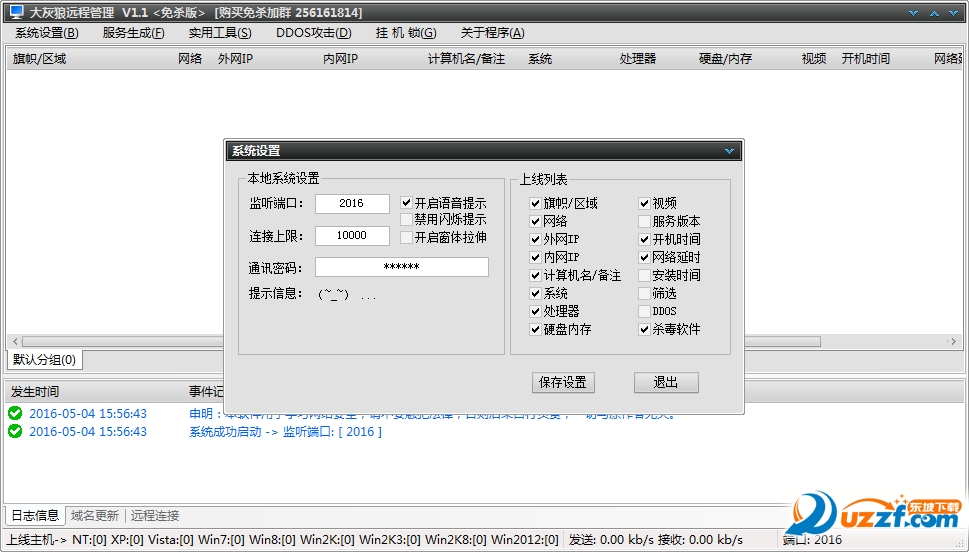This screenshot has height=552, width=969.
Task: Switch to the 日志信息 tab
Action: tap(35, 516)
